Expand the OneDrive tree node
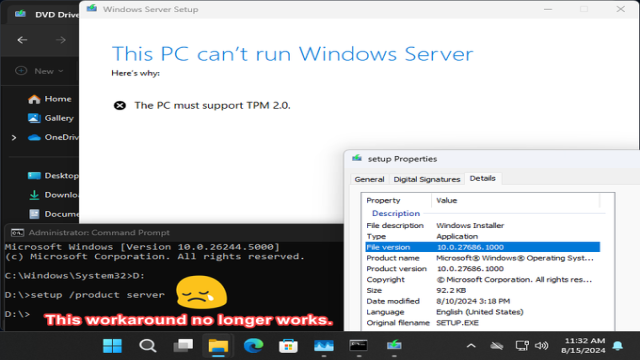The height and width of the screenshot is (360, 640). (x=14, y=138)
